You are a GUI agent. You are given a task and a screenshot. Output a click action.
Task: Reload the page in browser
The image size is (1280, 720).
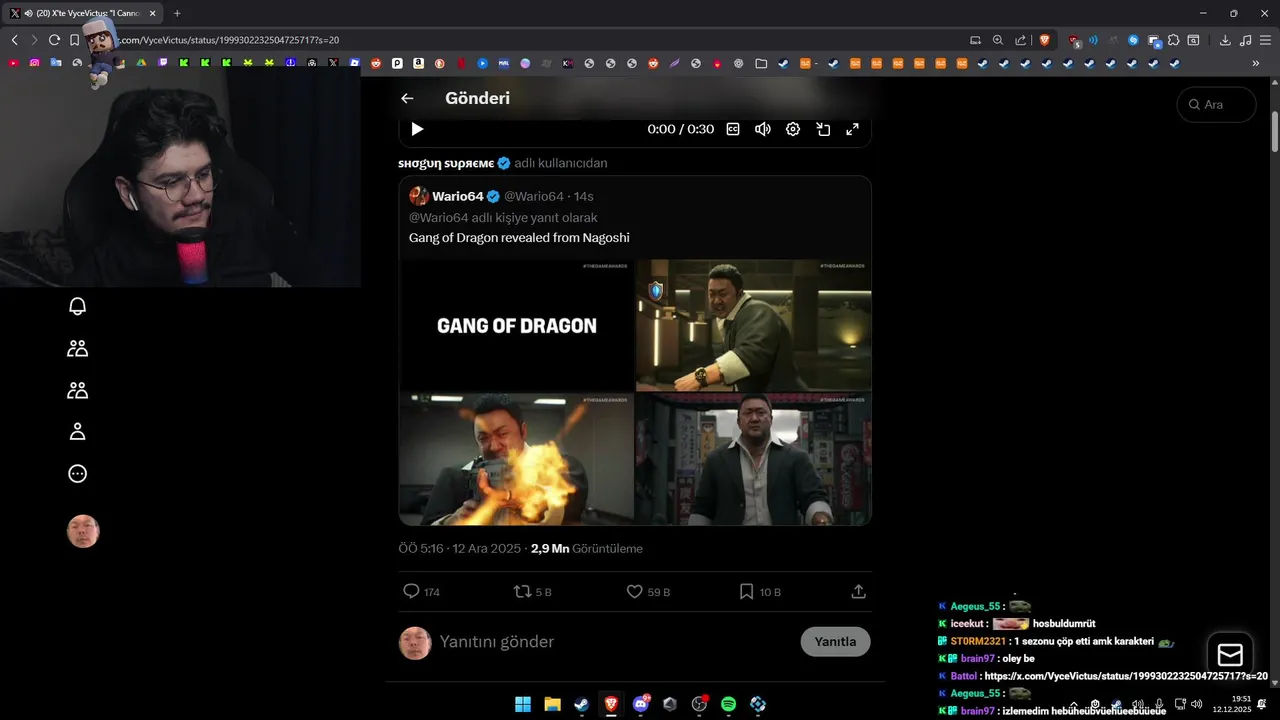click(x=54, y=40)
